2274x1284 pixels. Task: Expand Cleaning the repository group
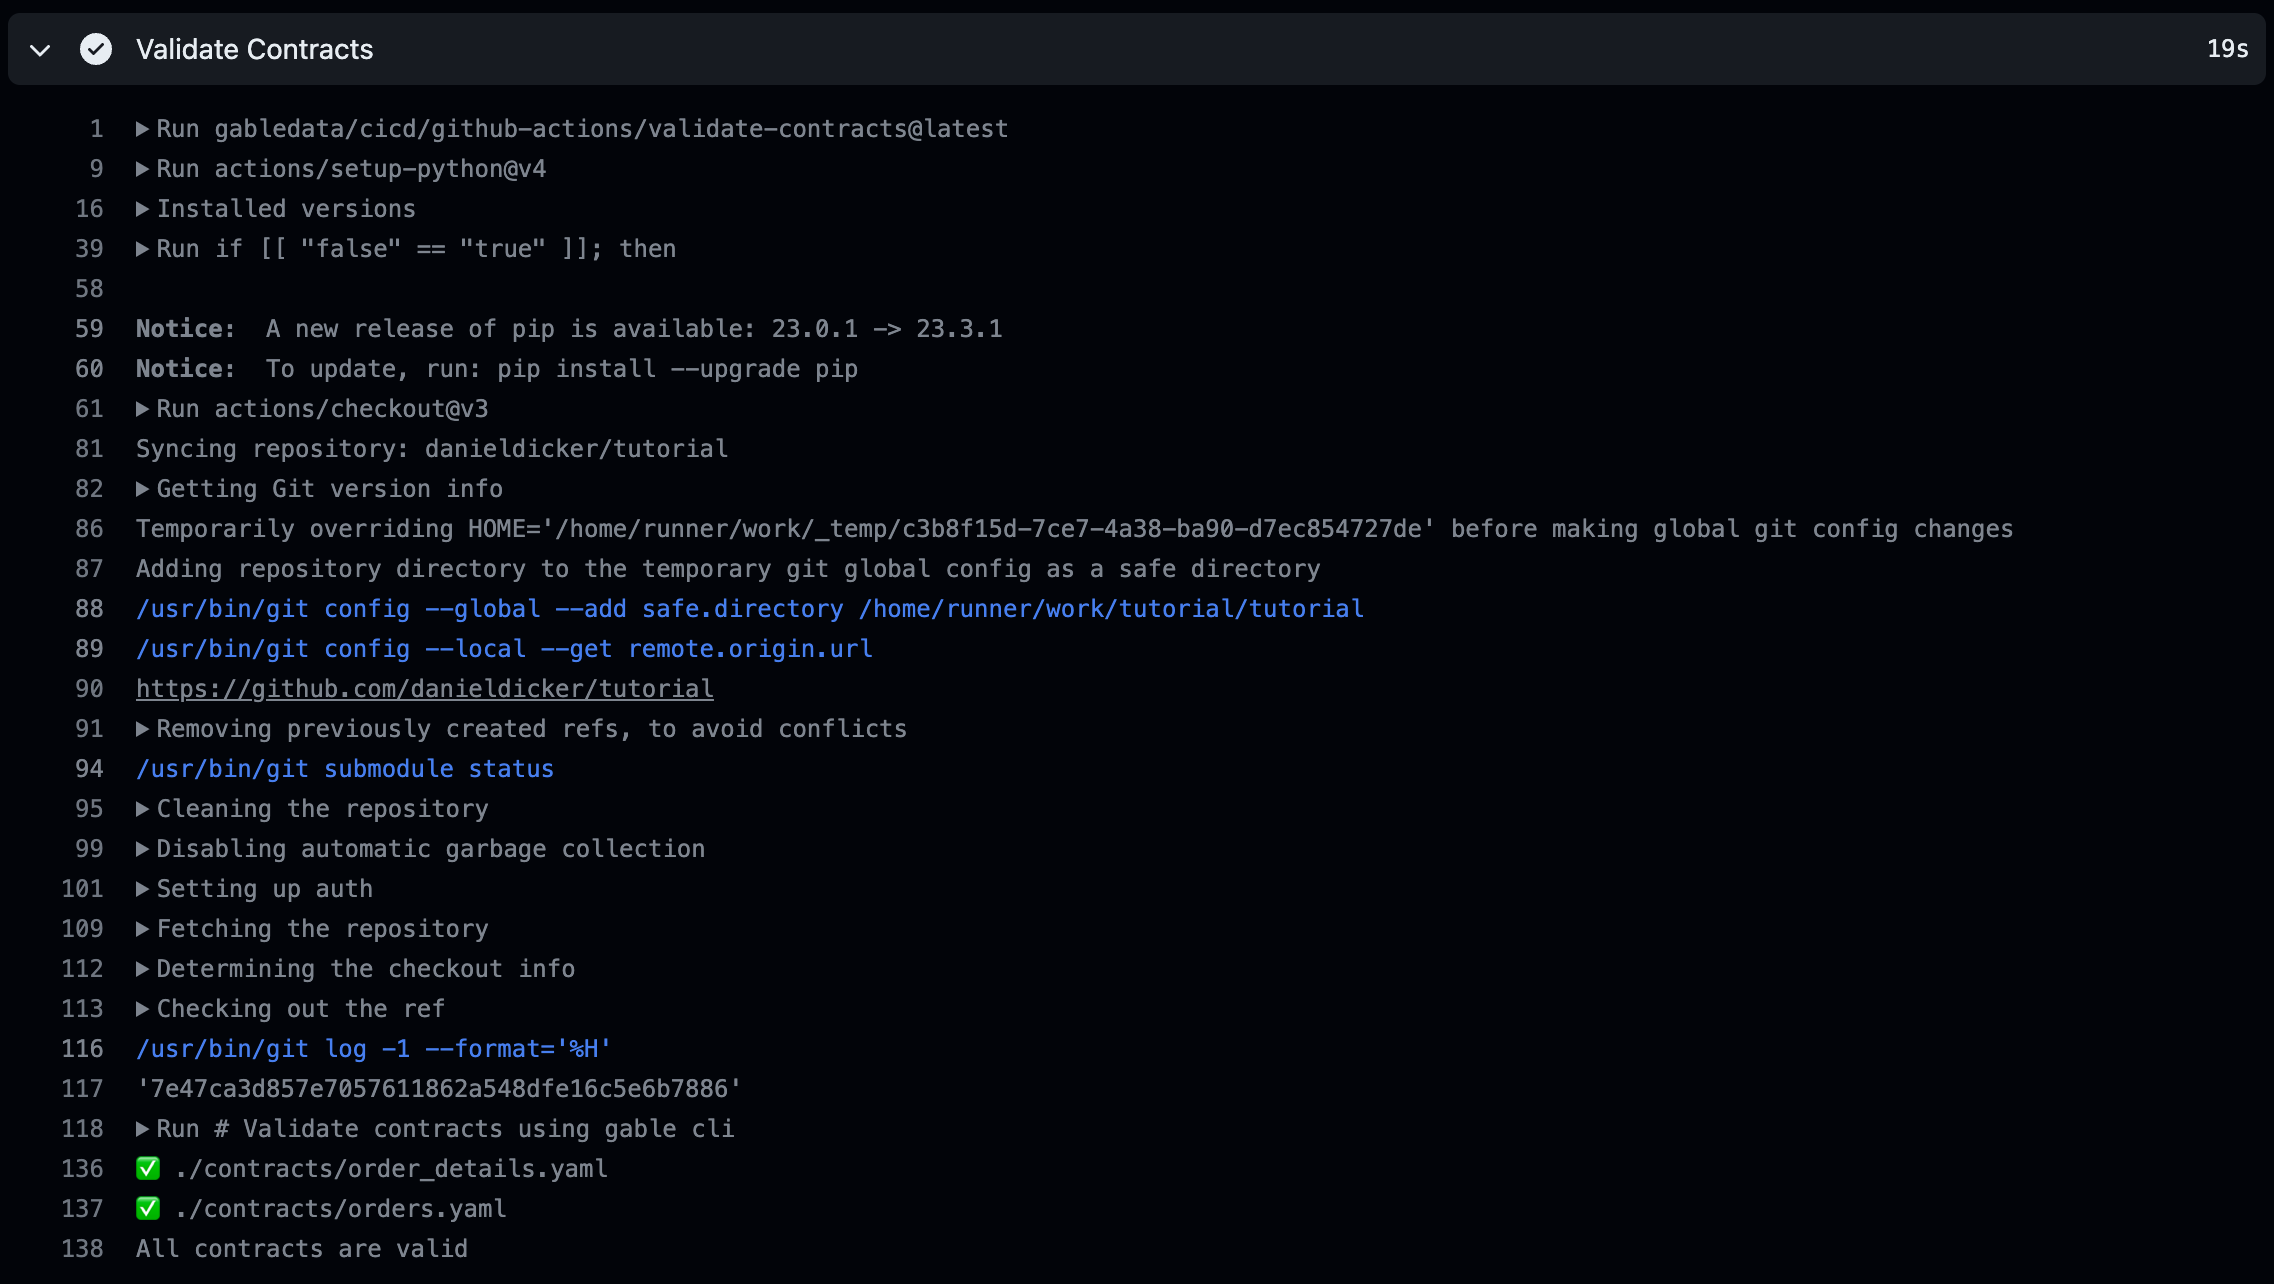point(142,809)
